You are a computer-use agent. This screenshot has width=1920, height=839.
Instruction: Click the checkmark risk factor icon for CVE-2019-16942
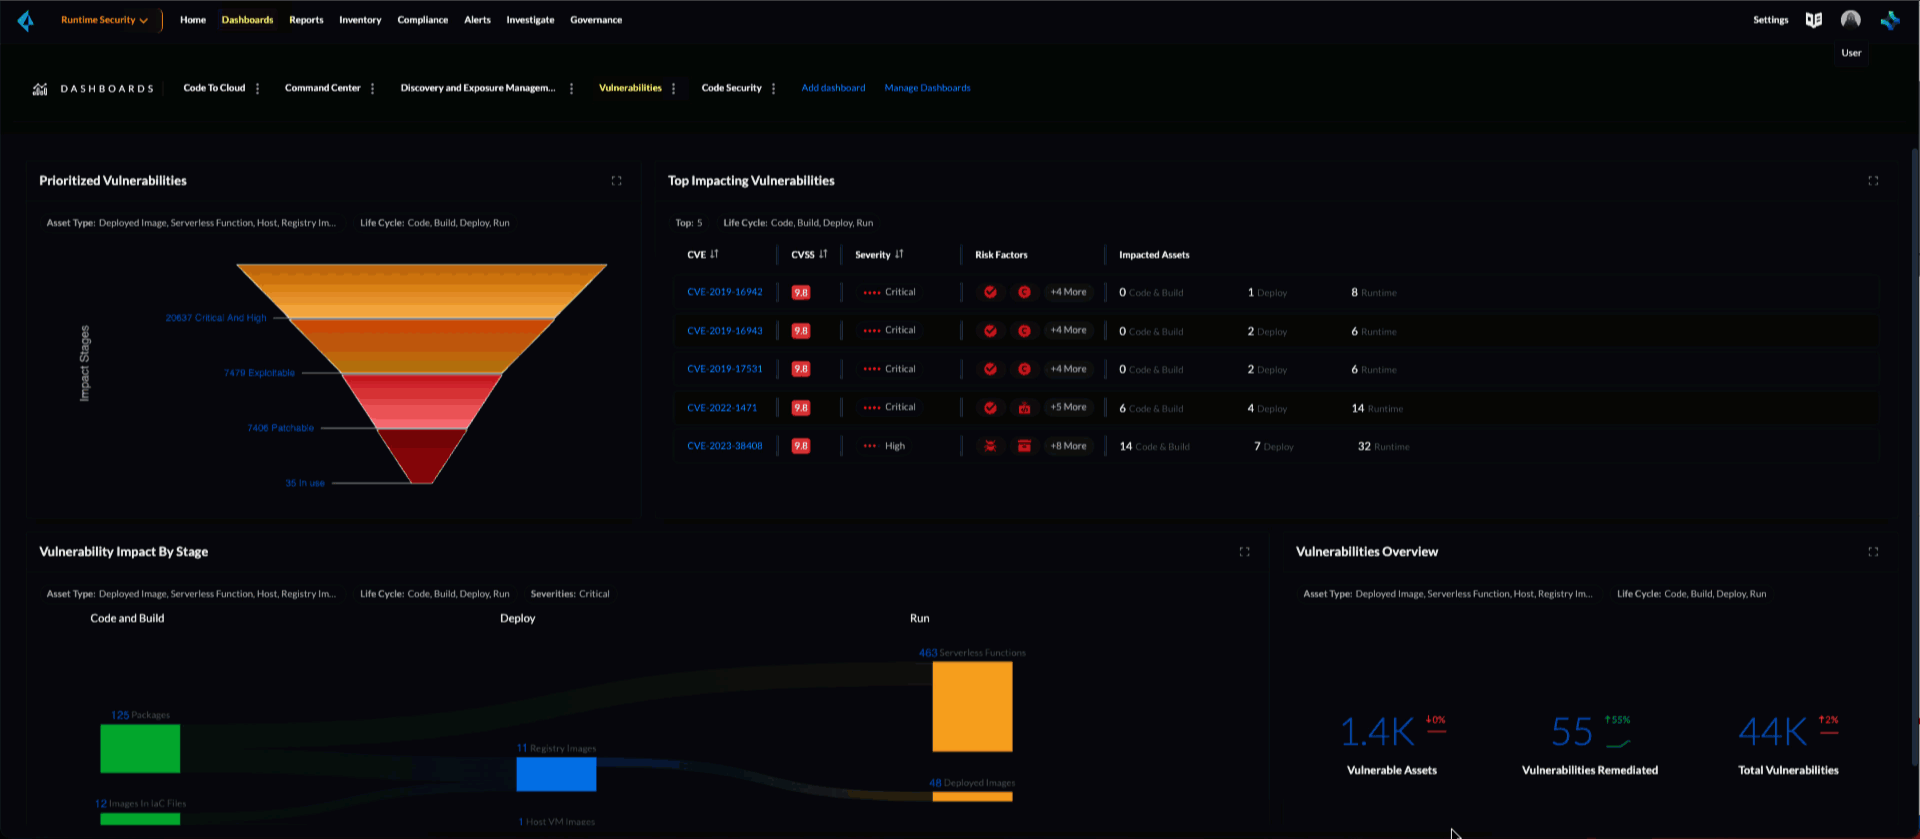pyautogui.click(x=990, y=292)
